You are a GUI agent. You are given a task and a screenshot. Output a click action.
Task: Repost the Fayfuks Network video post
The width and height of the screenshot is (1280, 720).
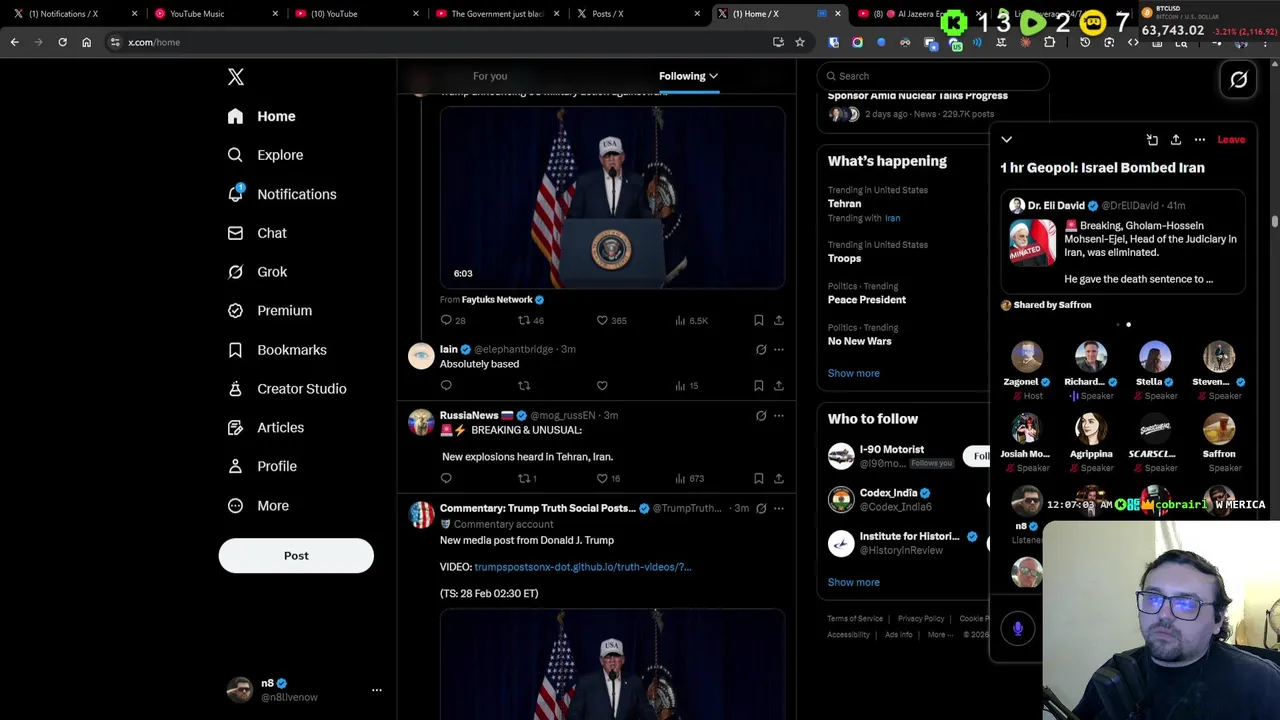coord(524,320)
